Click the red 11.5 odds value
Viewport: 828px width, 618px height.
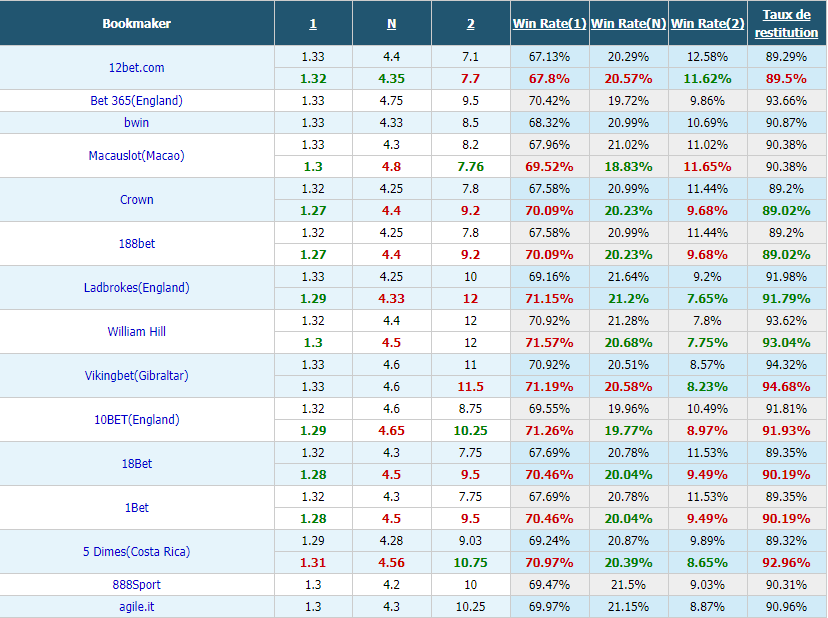pyautogui.click(x=471, y=387)
